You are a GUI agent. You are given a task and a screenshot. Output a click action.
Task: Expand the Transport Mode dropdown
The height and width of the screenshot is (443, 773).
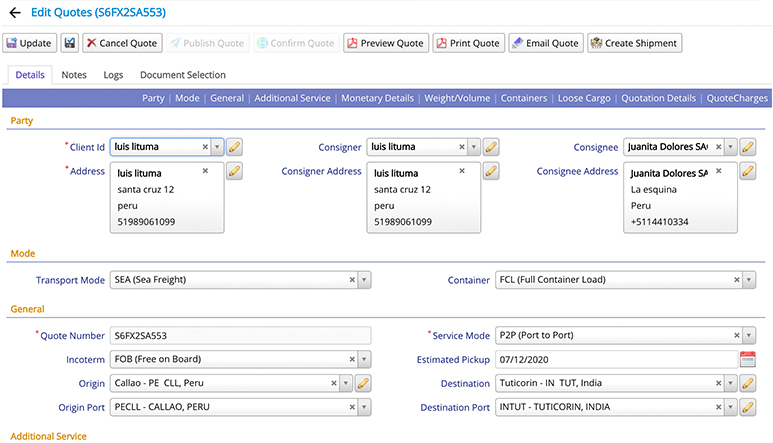tap(364, 280)
